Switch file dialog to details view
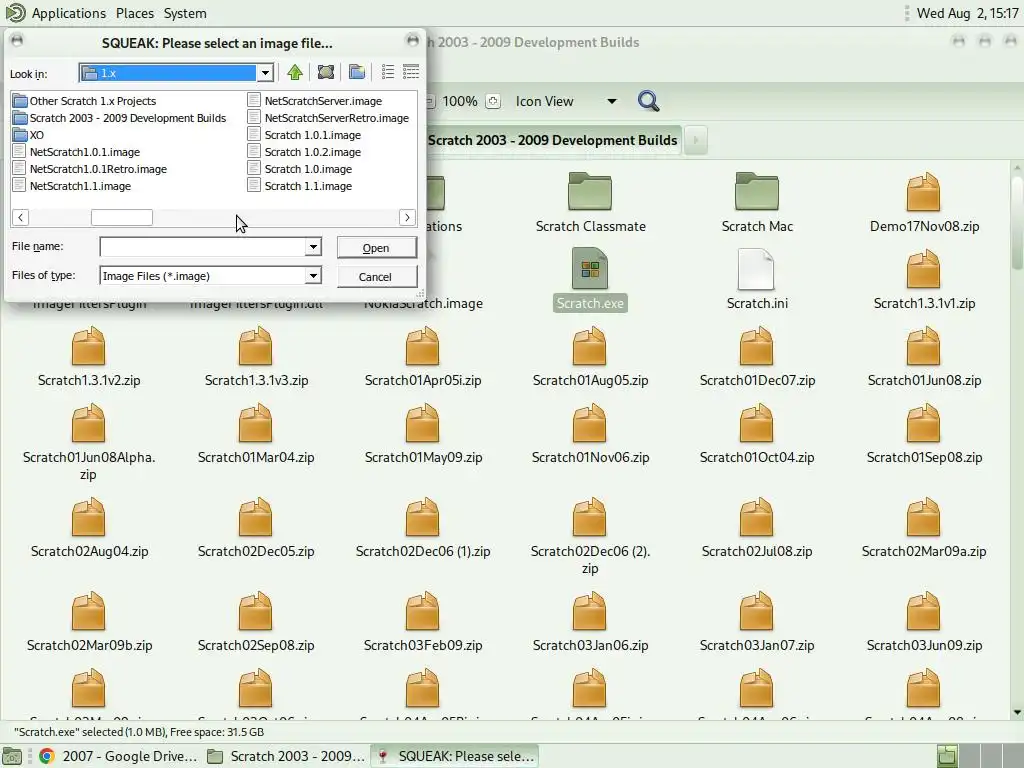 [411, 72]
